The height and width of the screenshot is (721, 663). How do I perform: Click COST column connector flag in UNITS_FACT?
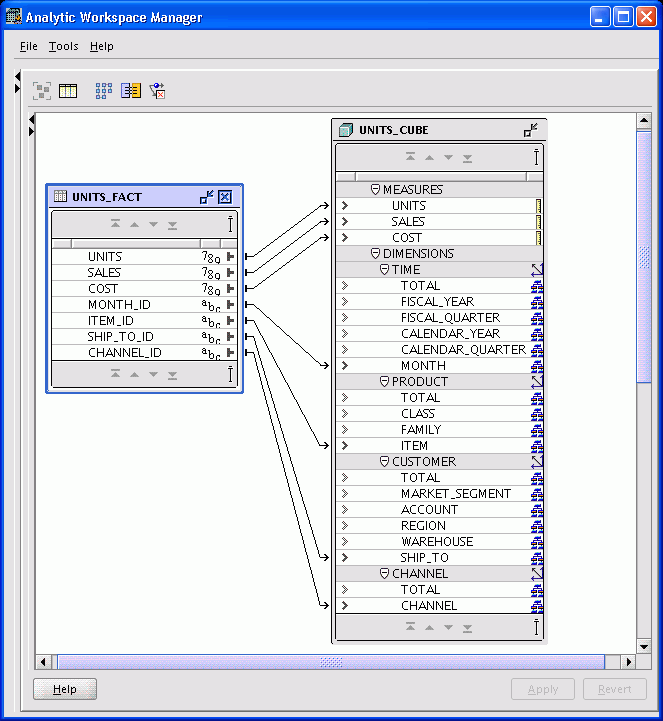(230, 289)
